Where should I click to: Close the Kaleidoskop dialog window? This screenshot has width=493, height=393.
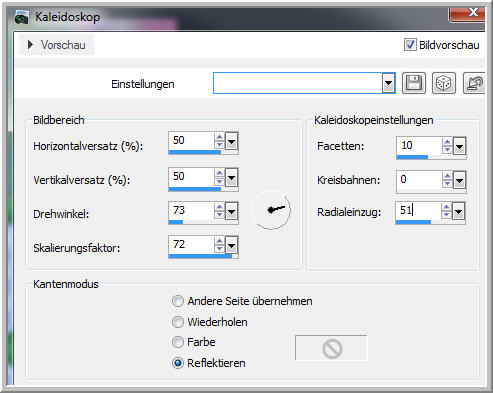(468, 14)
